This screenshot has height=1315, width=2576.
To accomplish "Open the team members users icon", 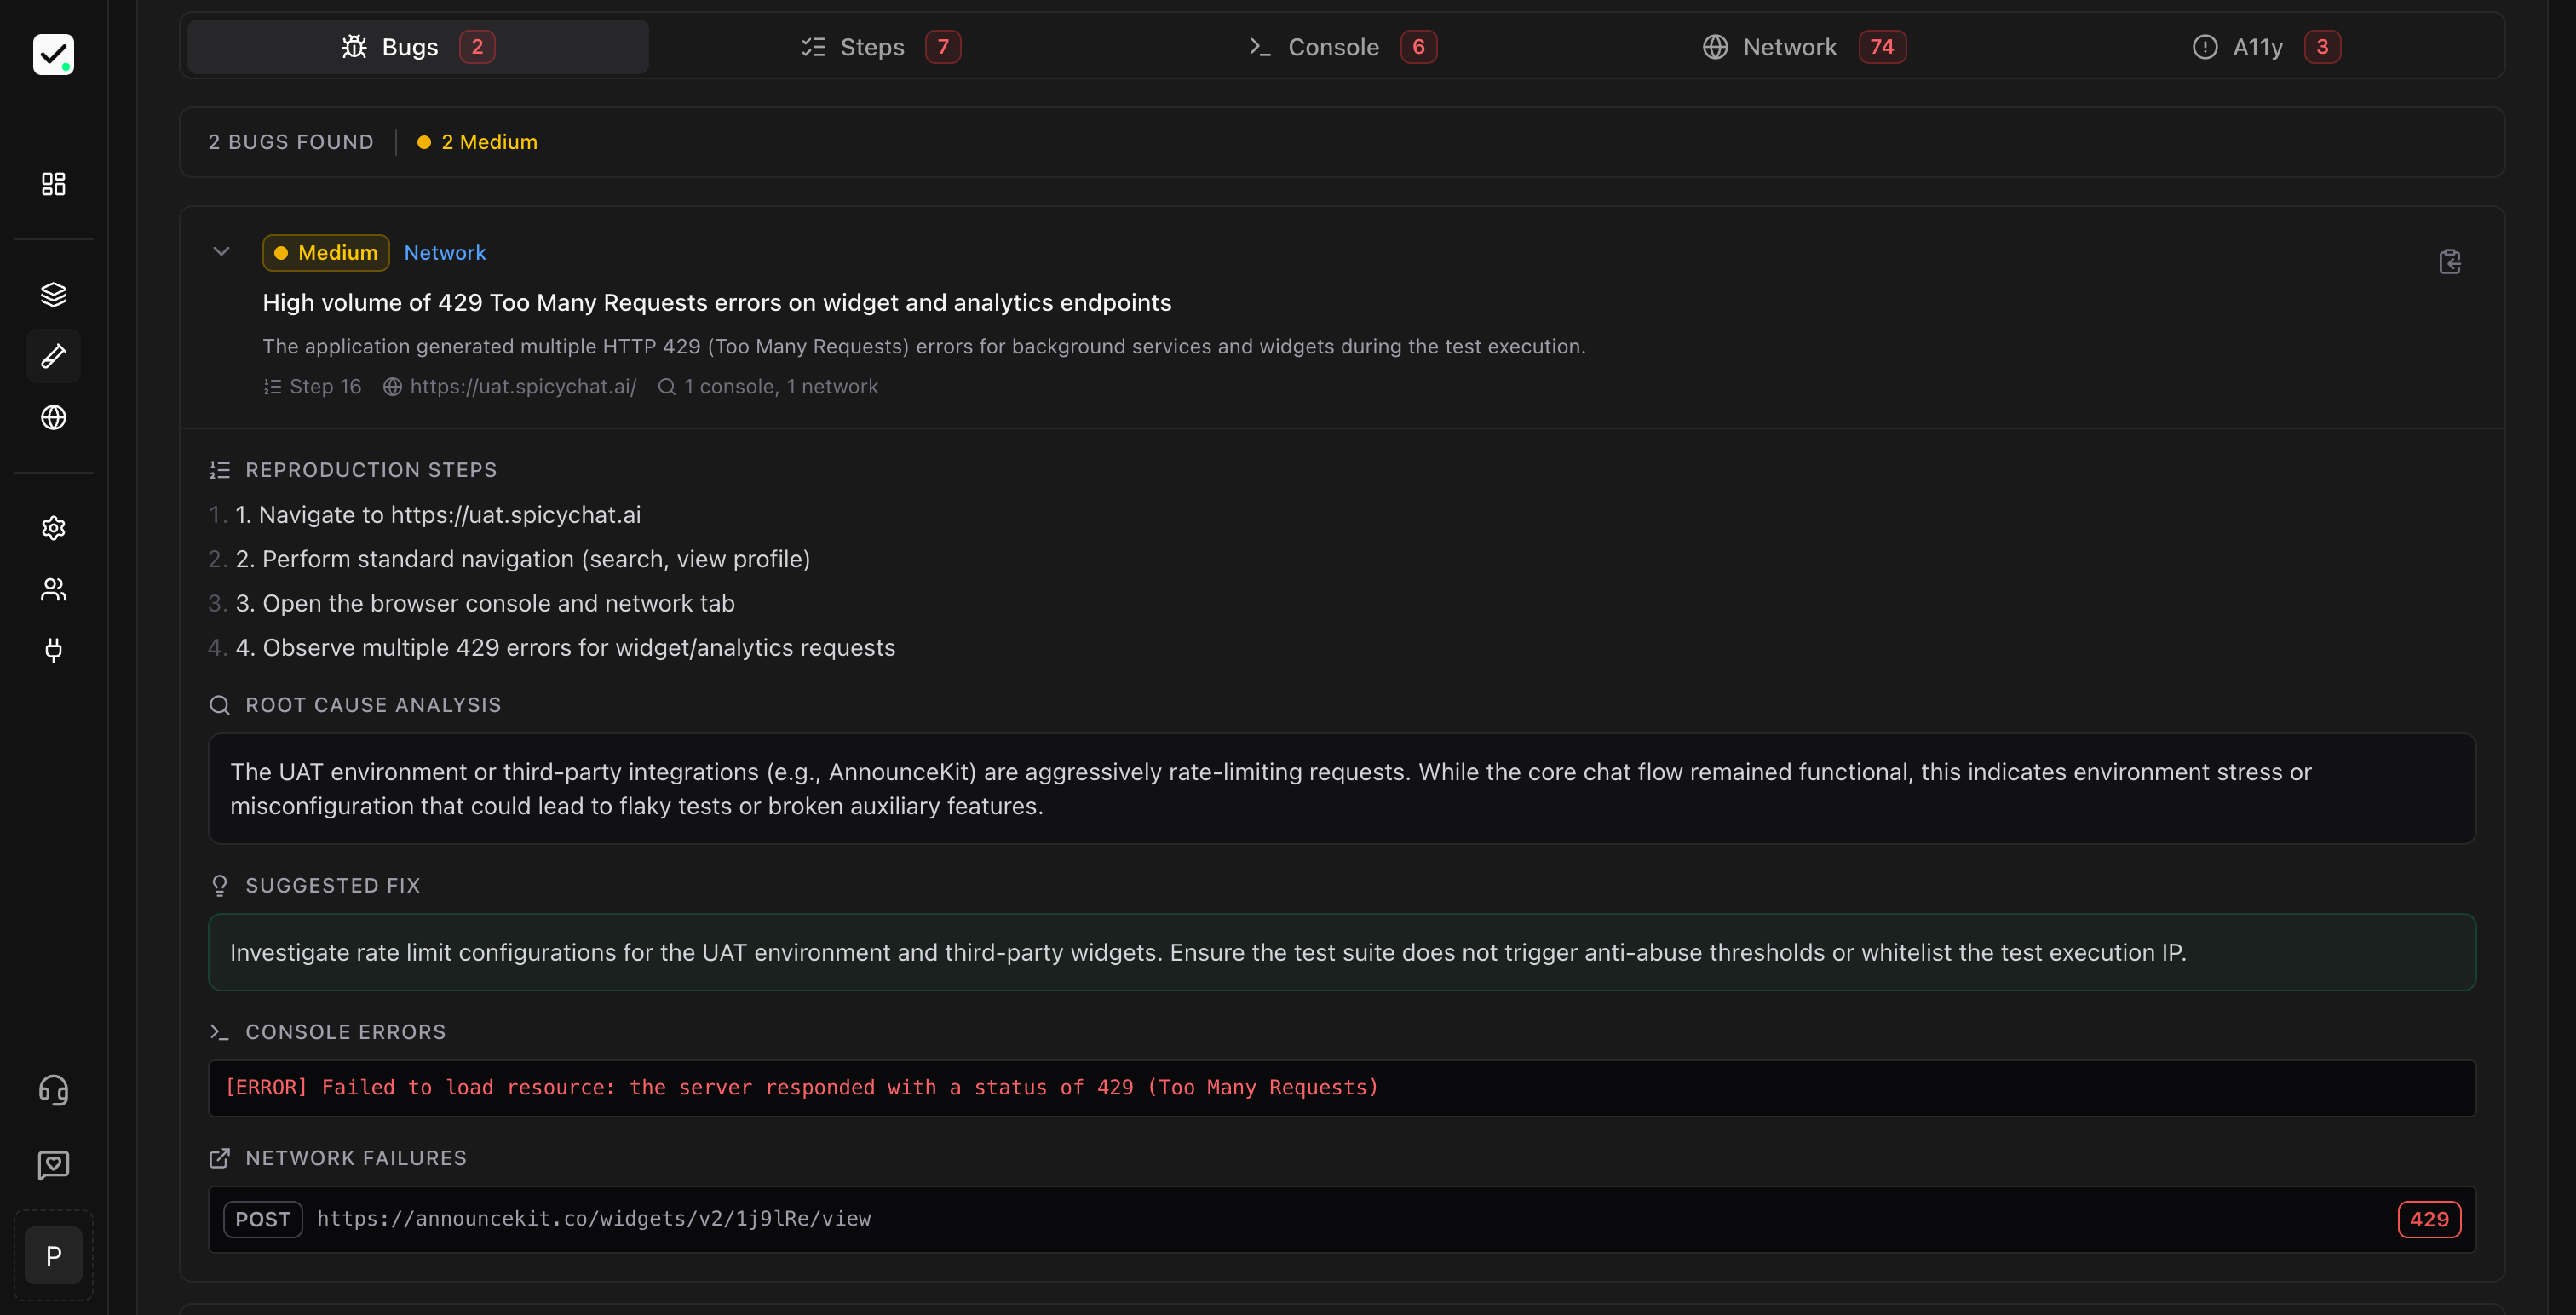I will [x=53, y=590].
